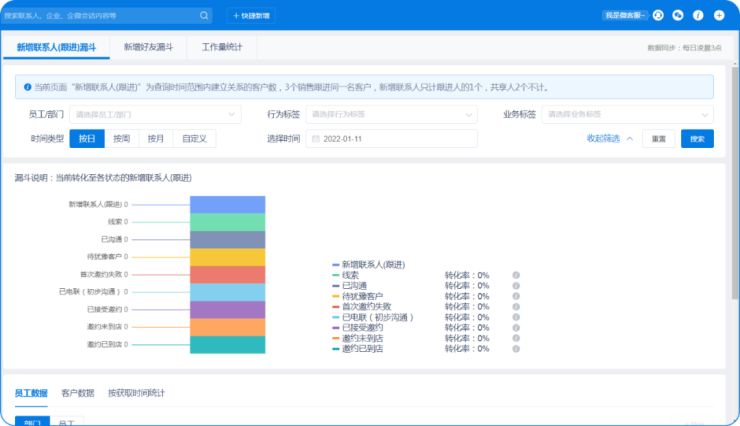Screen dimensions: 740x426
Task: Click info icon beside 线索 conversion rate
Action: coord(516,275)
